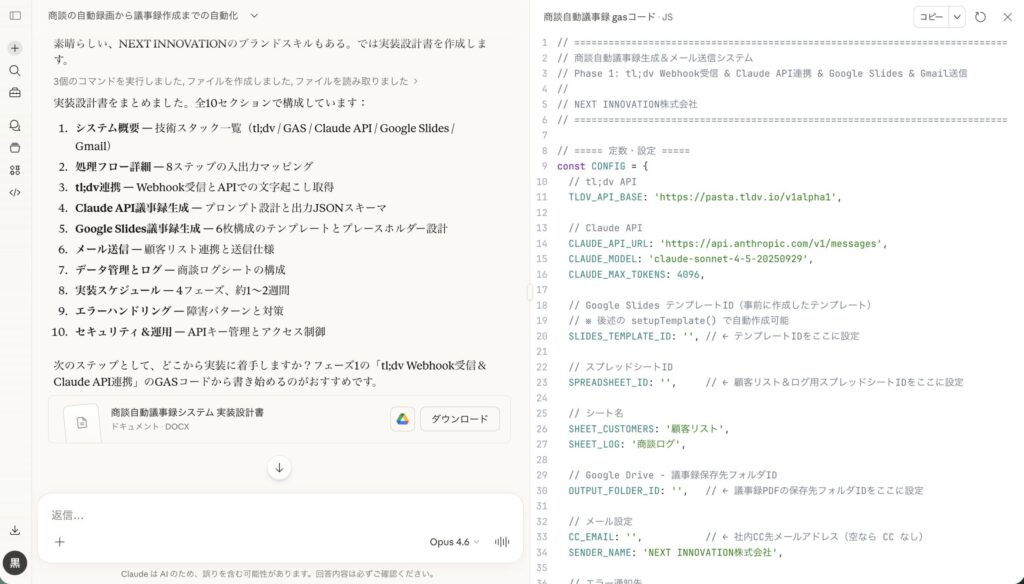
Task: Refresh the code artifact with reload icon
Action: [980, 17]
